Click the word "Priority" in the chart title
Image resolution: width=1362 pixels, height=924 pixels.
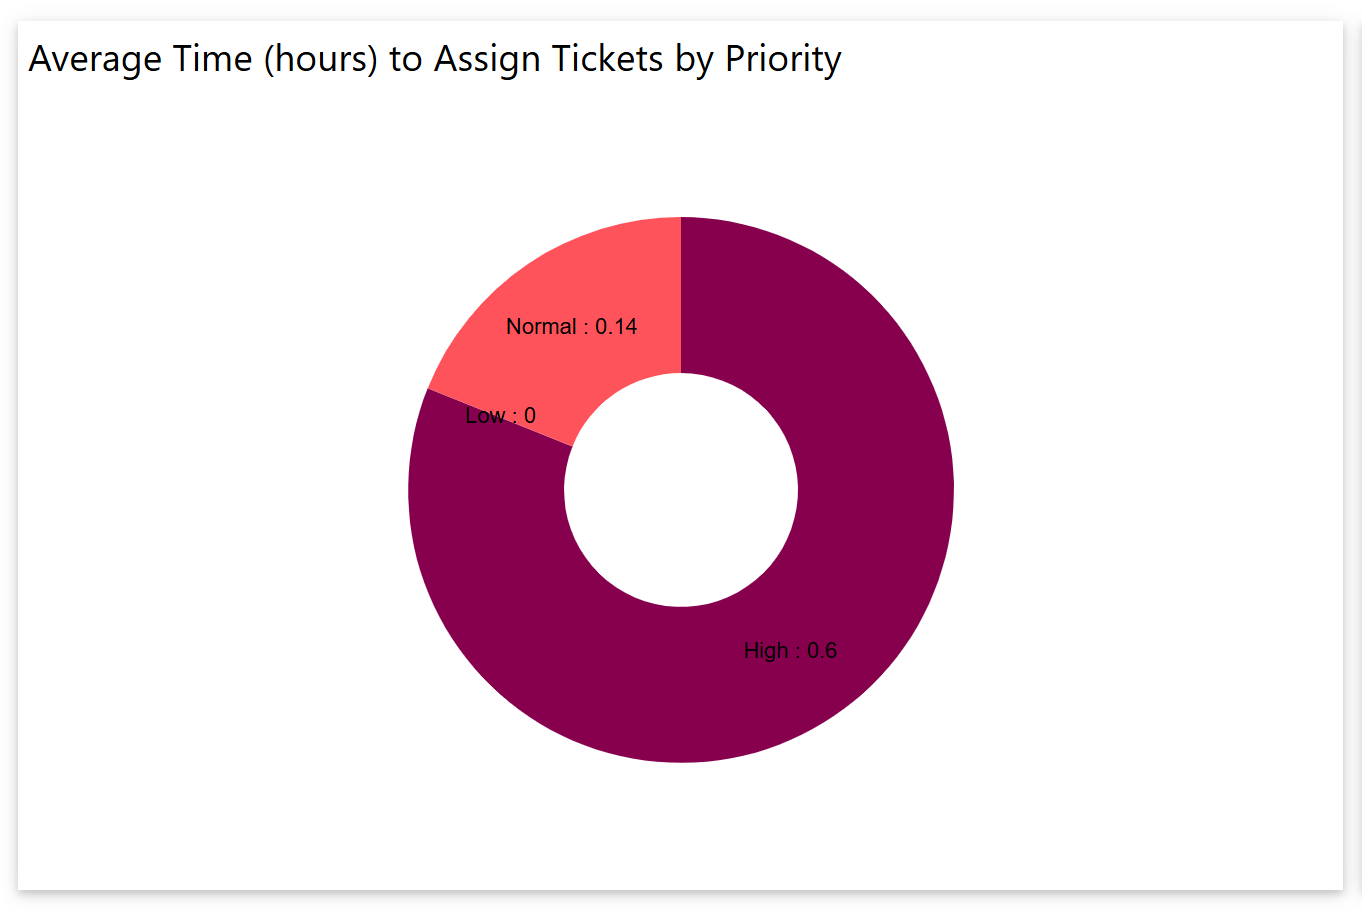(783, 59)
